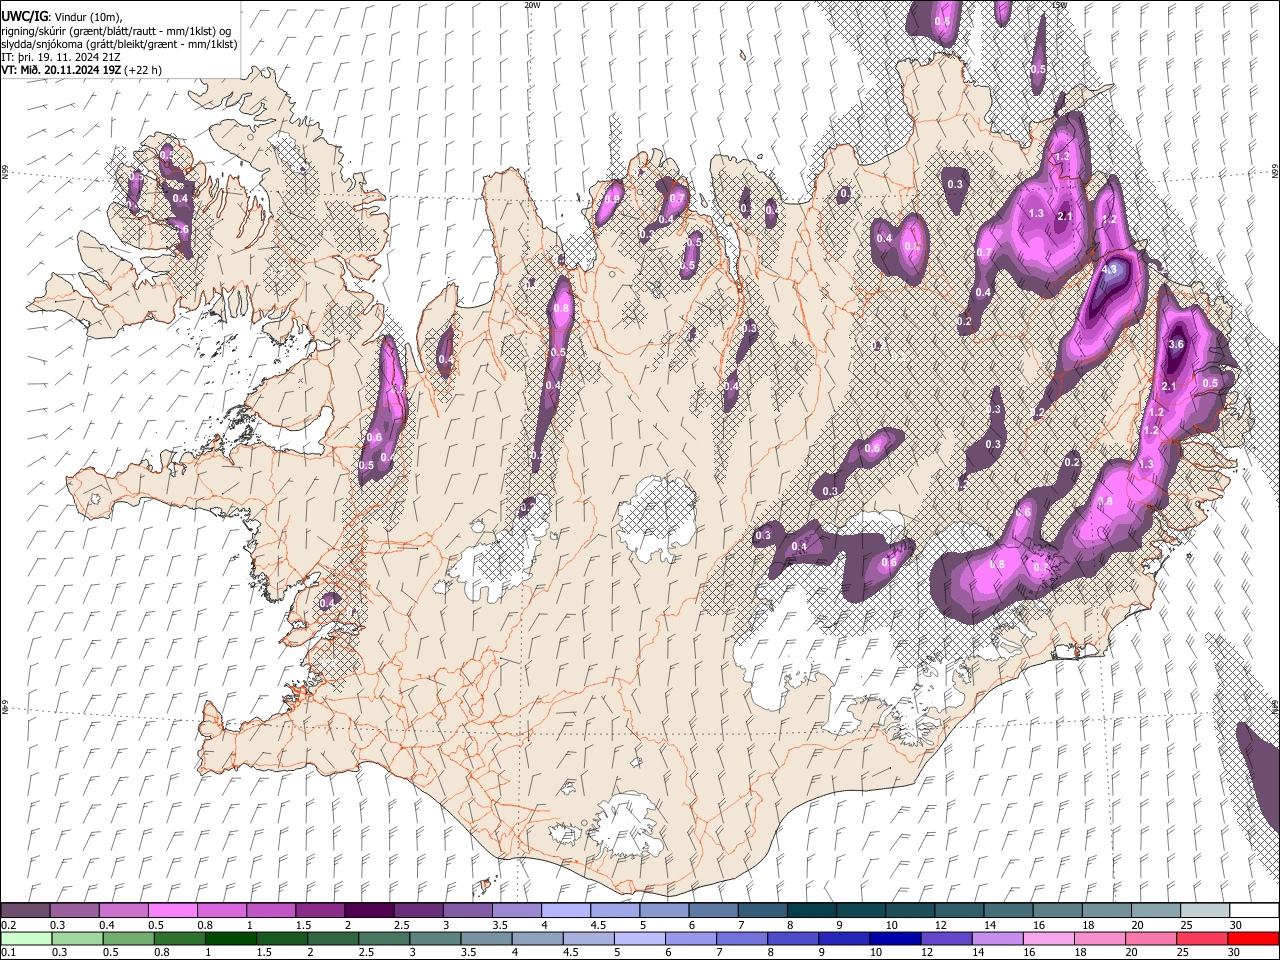The image size is (1280, 960).
Task: Click the darkest green rain swatch labeled 1
Action: point(231,939)
